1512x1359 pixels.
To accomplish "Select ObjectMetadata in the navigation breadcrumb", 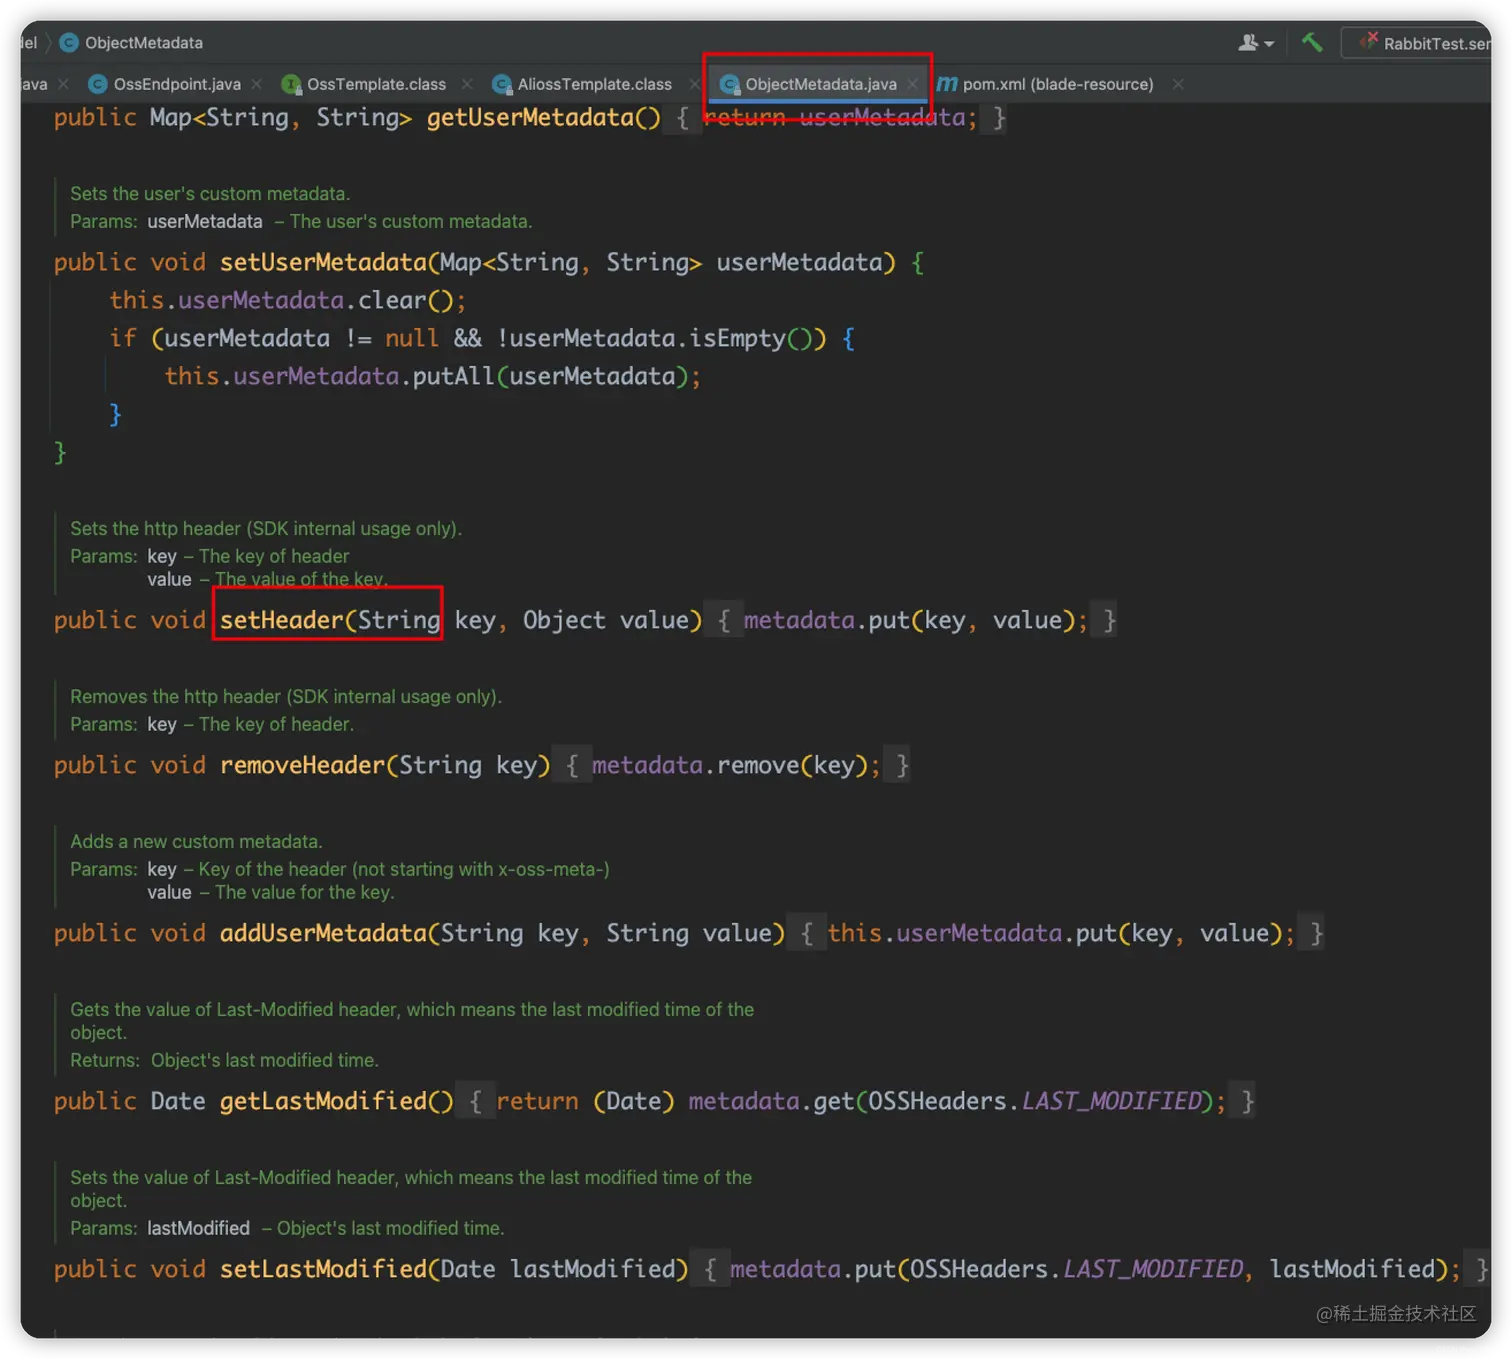I will tap(143, 43).
